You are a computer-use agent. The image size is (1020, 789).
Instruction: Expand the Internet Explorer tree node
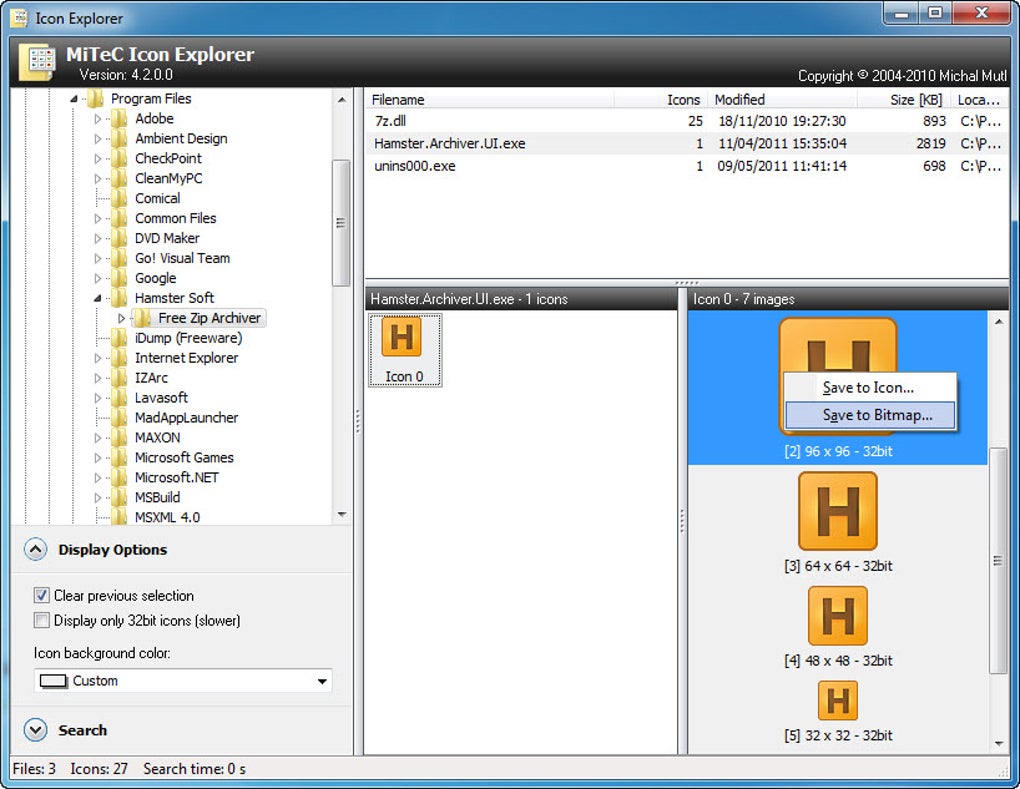tap(98, 358)
